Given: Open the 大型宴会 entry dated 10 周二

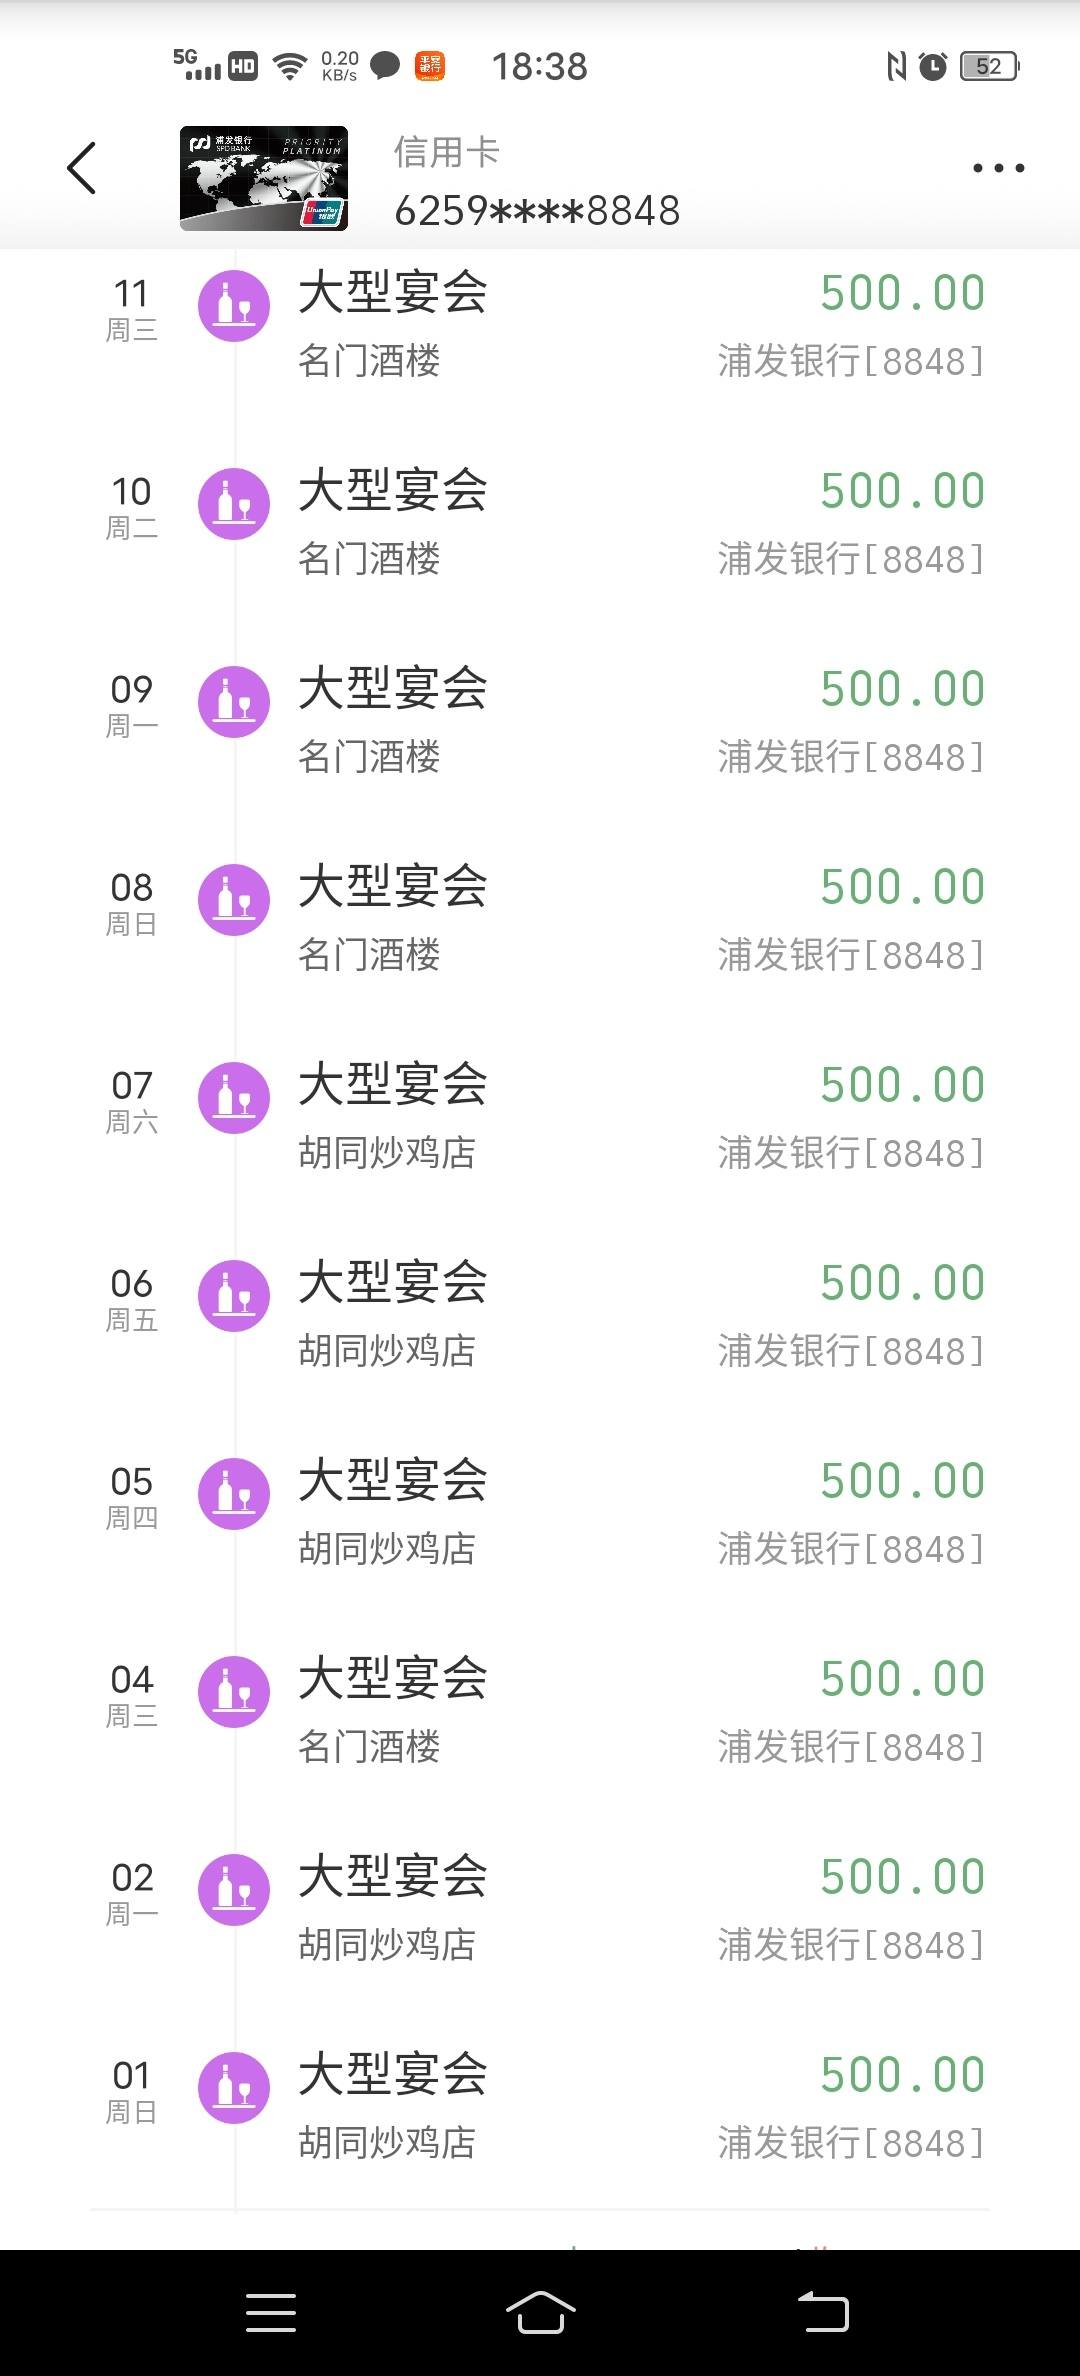Looking at the screenshot, I should click(540, 524).
